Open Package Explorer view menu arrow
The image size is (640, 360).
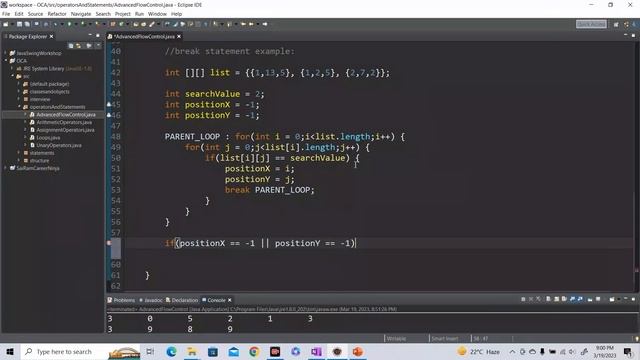pos(98,46)
